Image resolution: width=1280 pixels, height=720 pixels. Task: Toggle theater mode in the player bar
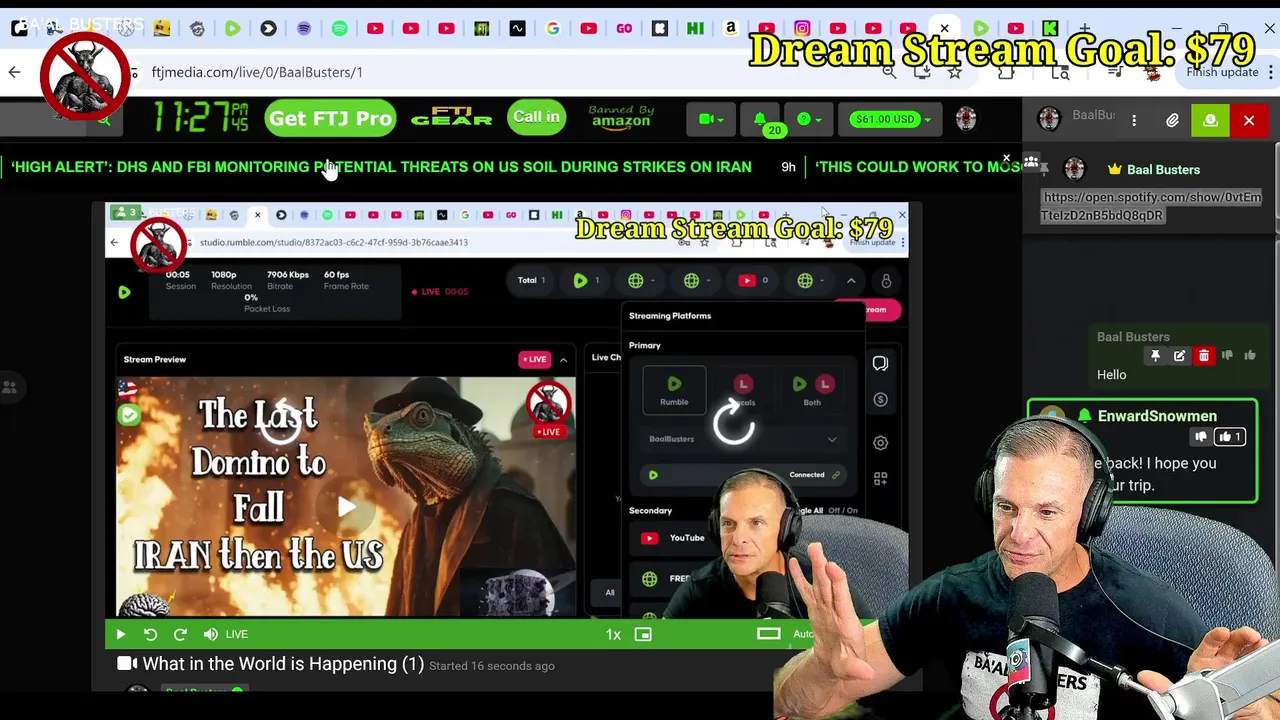click(768, 633)
